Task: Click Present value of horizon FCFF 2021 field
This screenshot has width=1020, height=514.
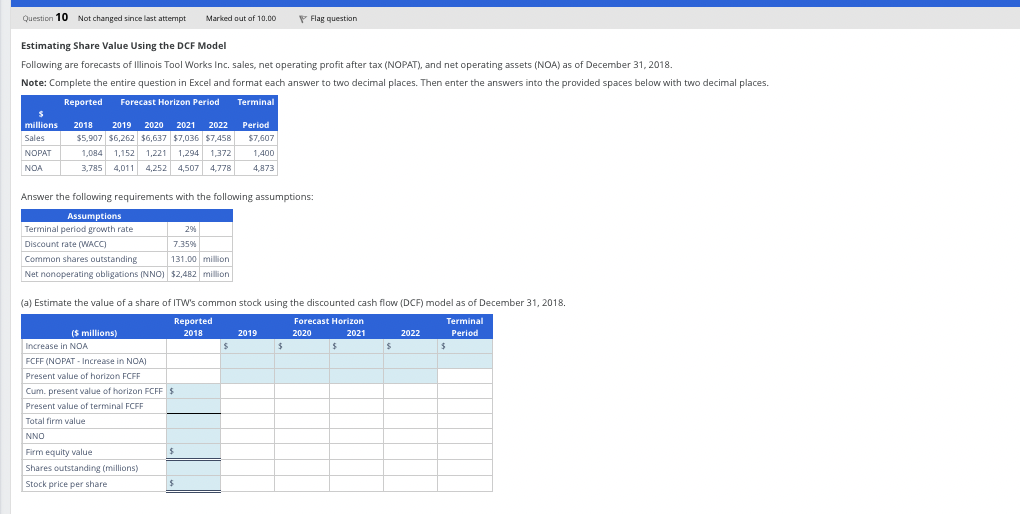Action: click(x=356, y=376)
